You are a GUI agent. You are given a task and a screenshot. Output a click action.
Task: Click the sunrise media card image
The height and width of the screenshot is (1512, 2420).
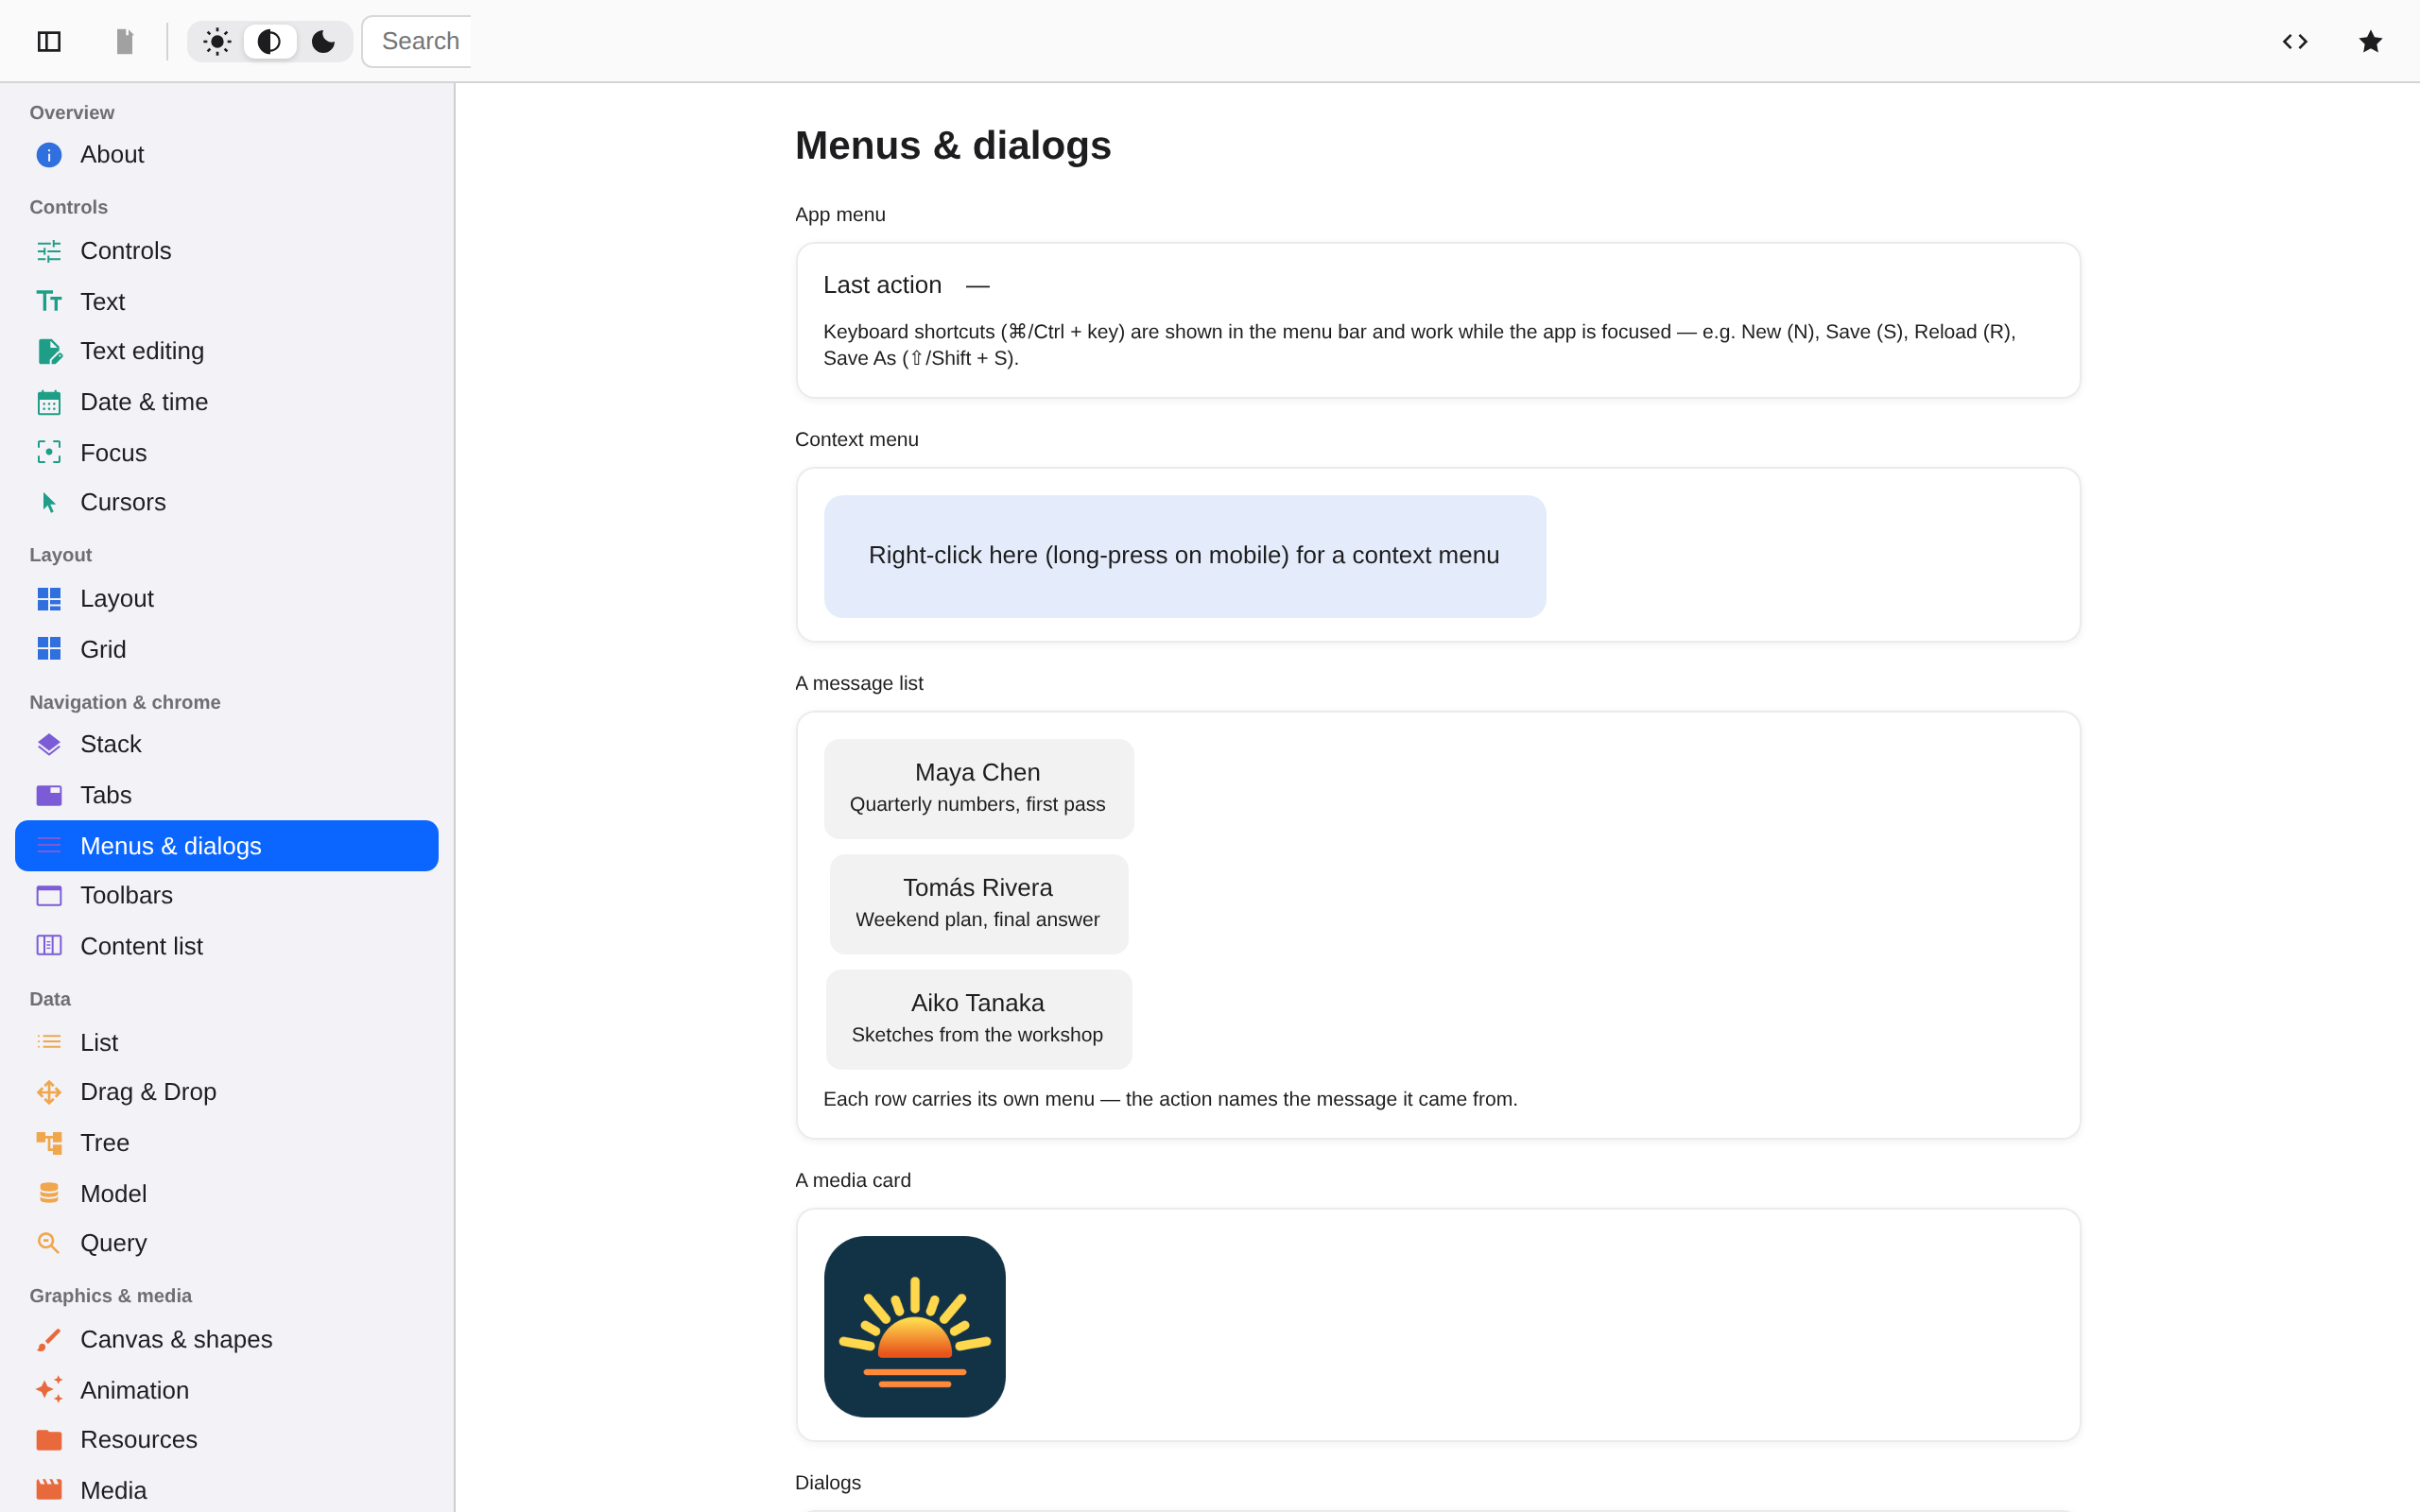tap(915, 1326)
